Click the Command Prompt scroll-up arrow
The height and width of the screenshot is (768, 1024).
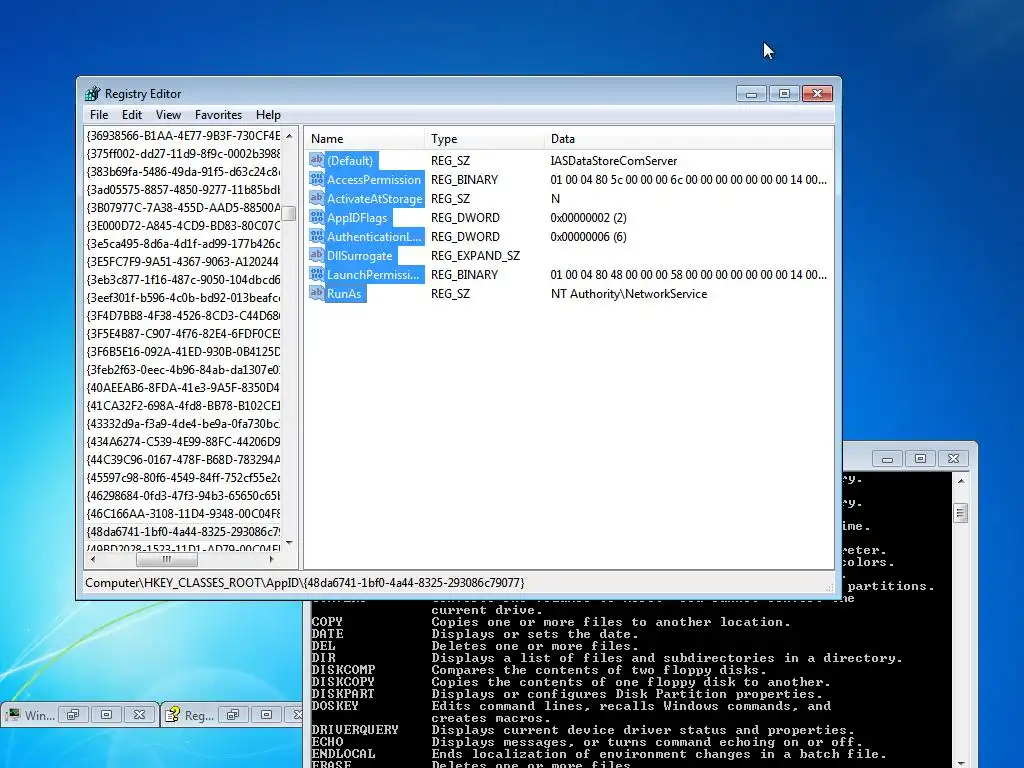pos(961,481)
